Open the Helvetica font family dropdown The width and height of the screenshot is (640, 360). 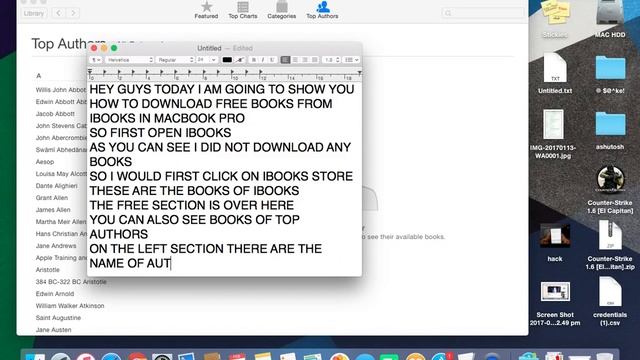pyautogui.click(x=129, y=60)
